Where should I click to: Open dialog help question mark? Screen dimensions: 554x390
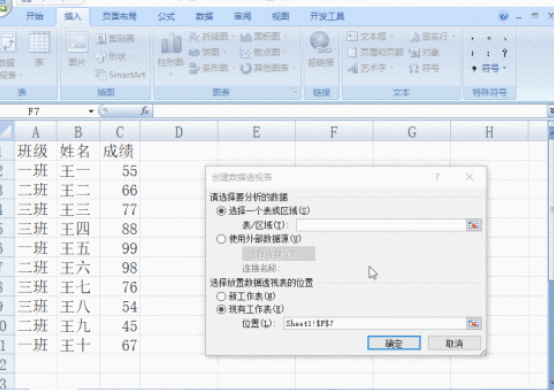[437, 177]
